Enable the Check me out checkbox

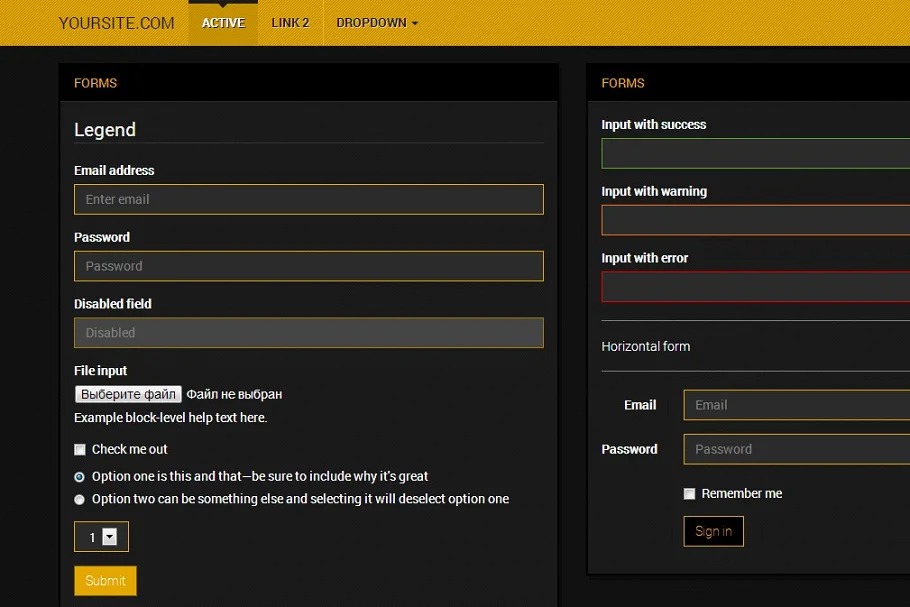click(x=80, y=450)
